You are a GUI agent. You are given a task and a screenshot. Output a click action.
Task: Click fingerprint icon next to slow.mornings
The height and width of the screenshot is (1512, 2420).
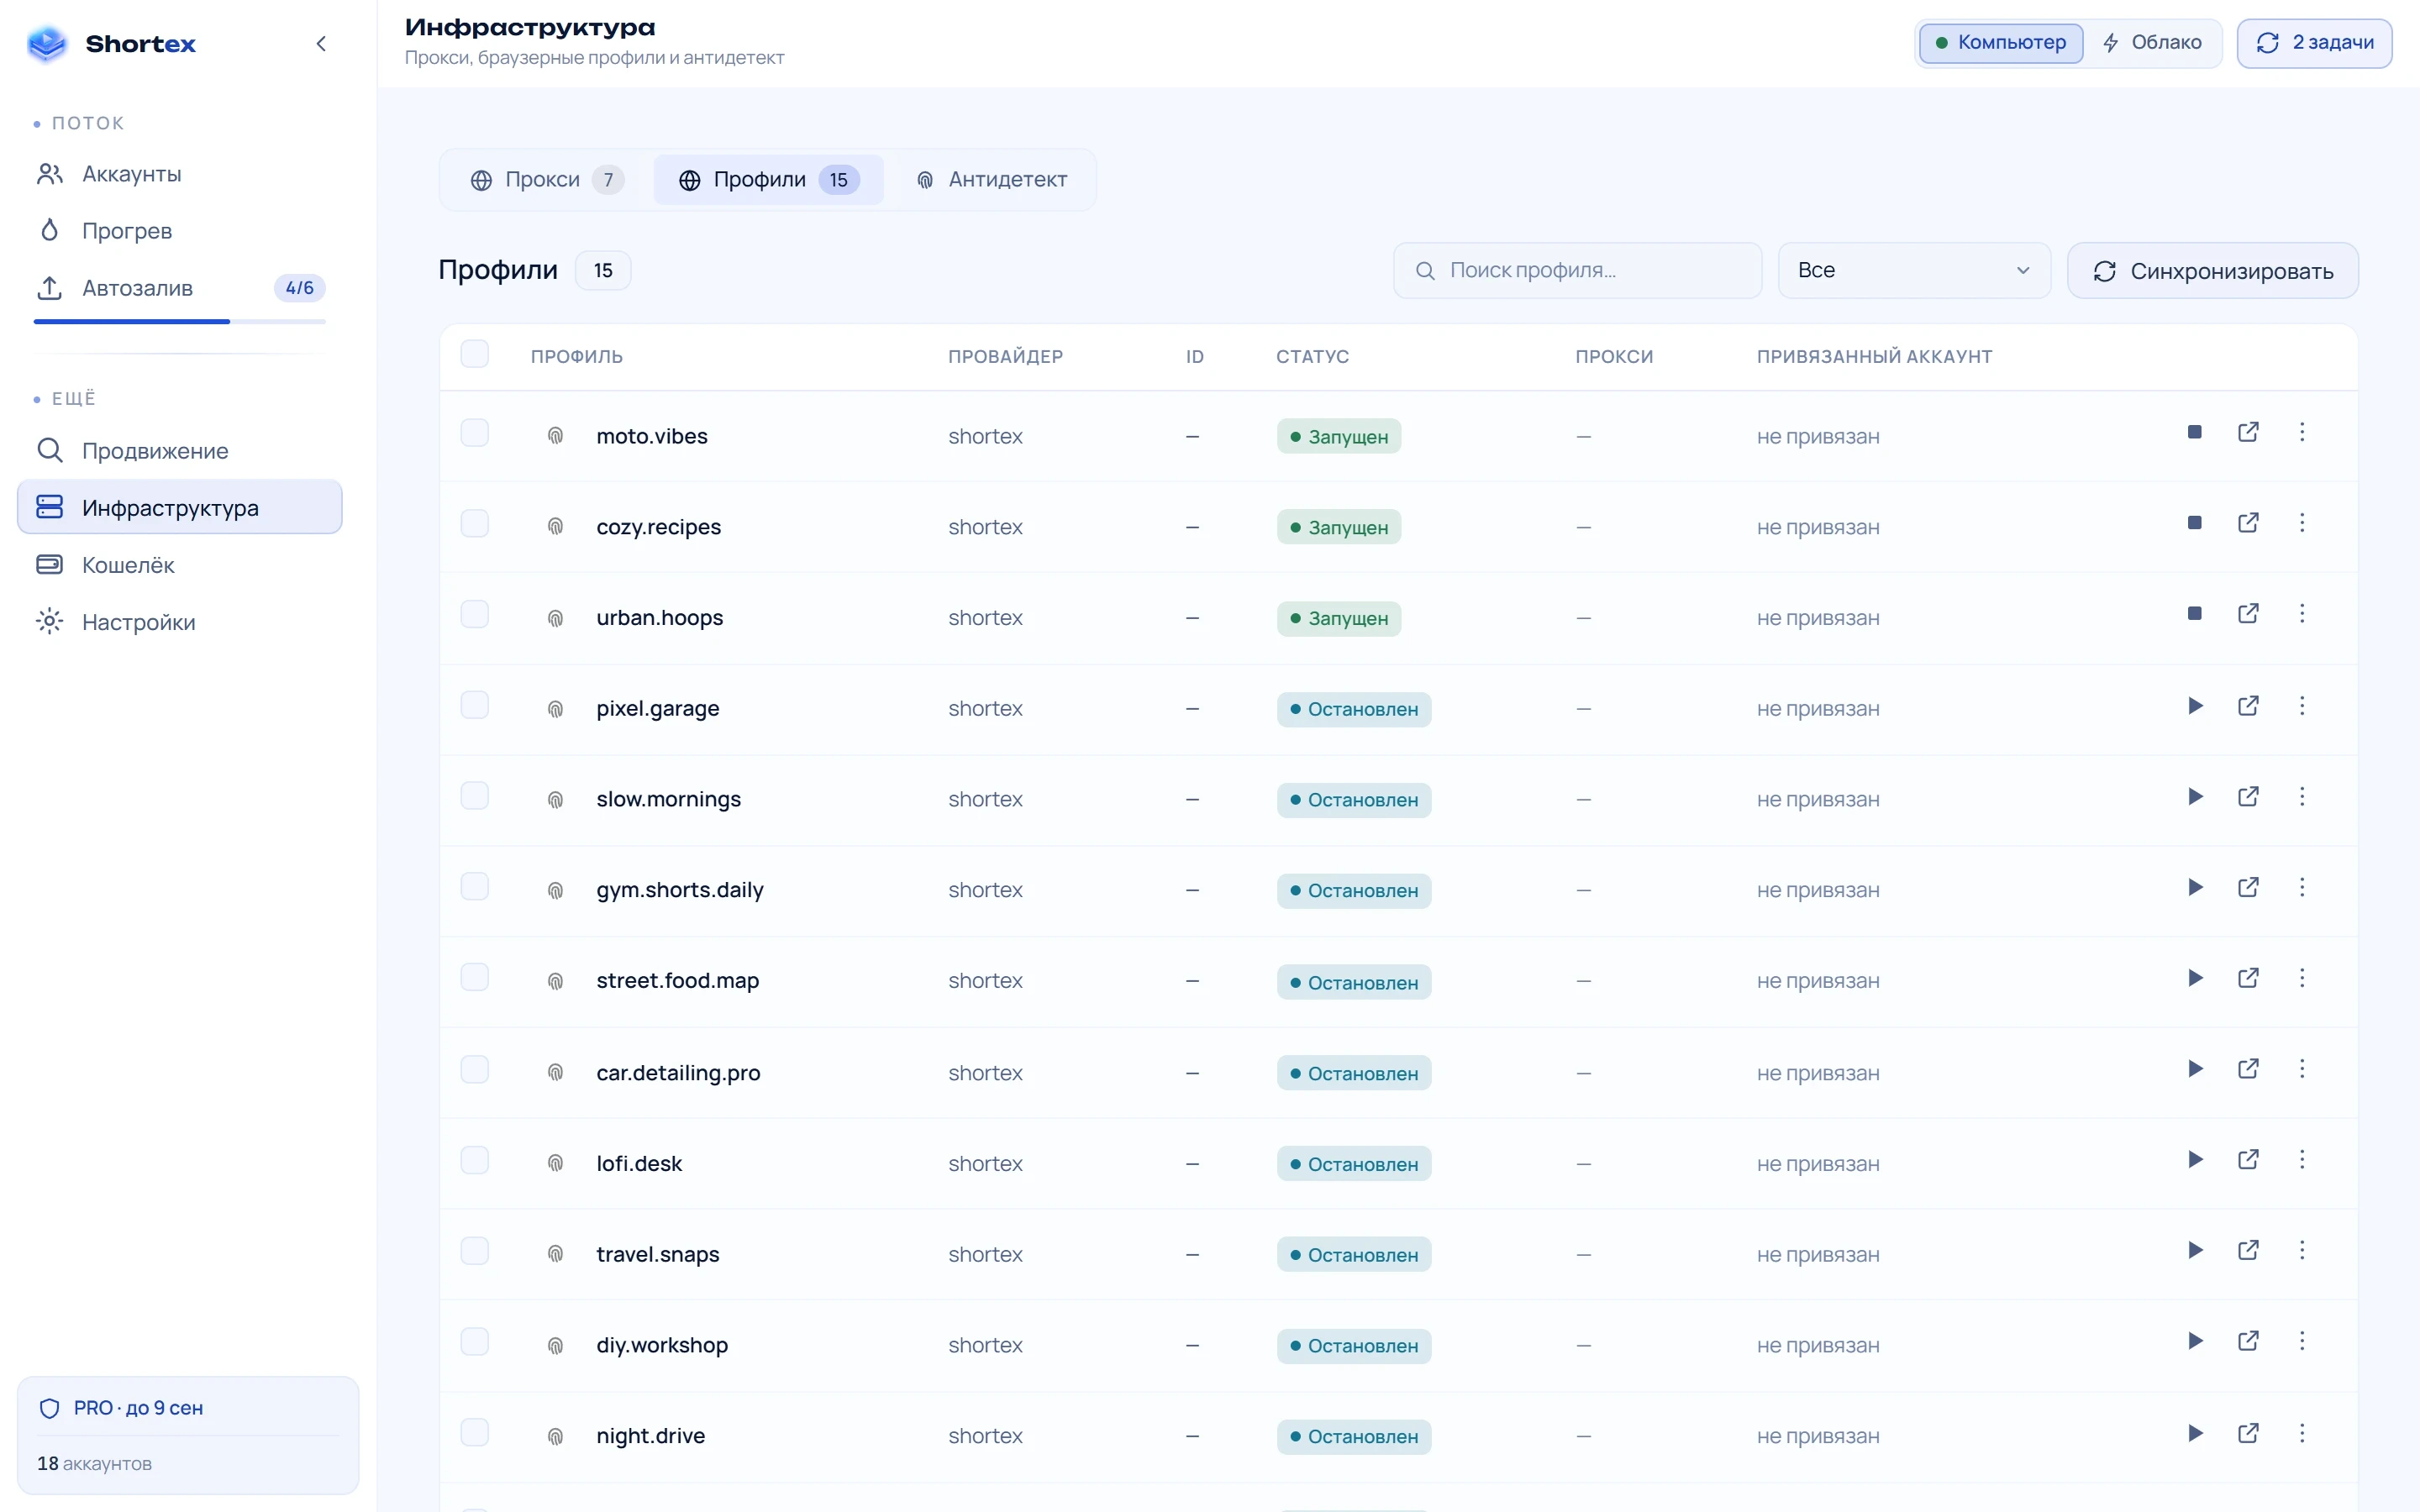pyautogui.click(x=555, y=800)
